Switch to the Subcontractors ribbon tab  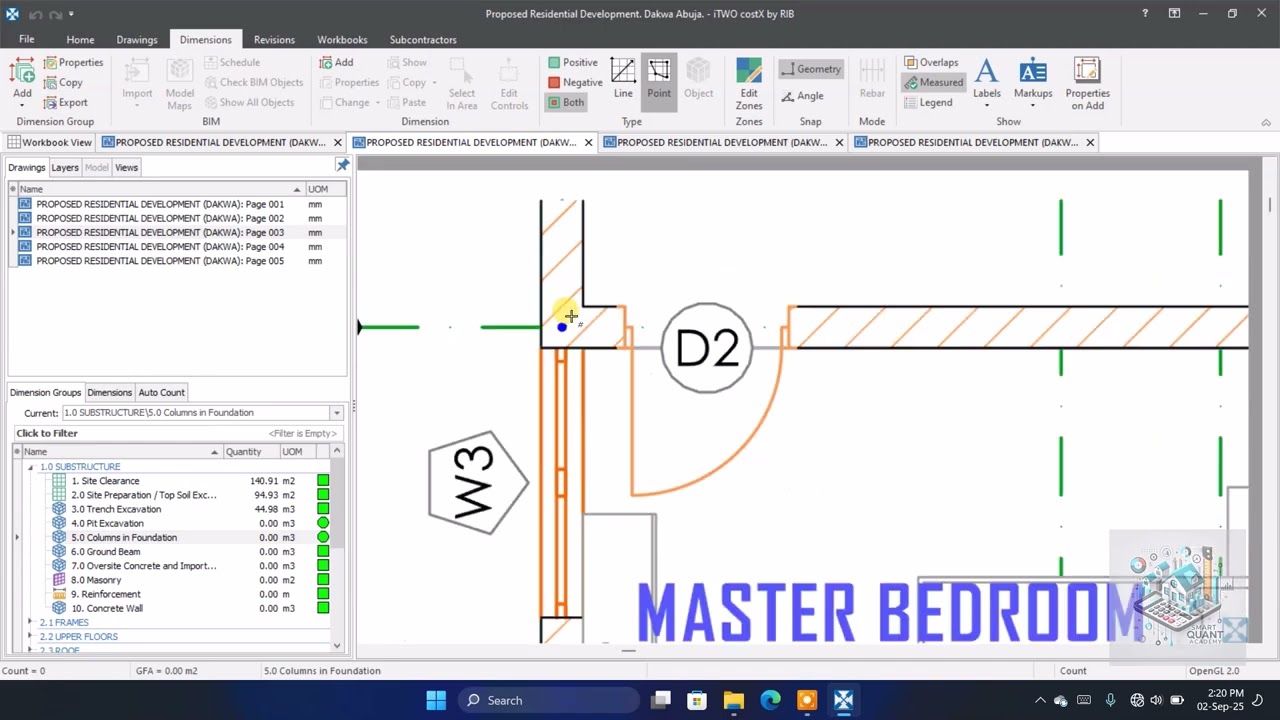coord(423,39)
